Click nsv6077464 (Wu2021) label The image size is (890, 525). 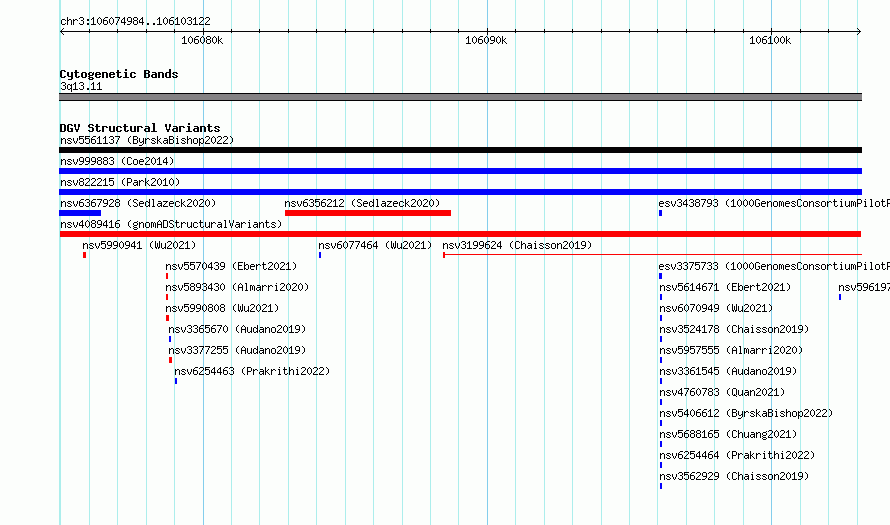[375, 245]
